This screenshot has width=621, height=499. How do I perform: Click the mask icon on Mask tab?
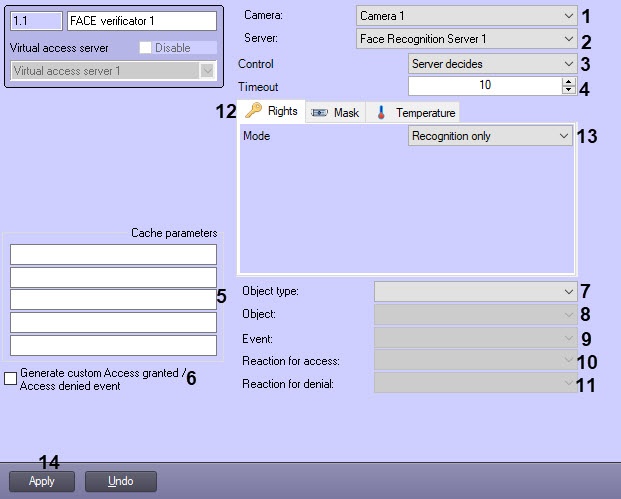coord(319,113)
